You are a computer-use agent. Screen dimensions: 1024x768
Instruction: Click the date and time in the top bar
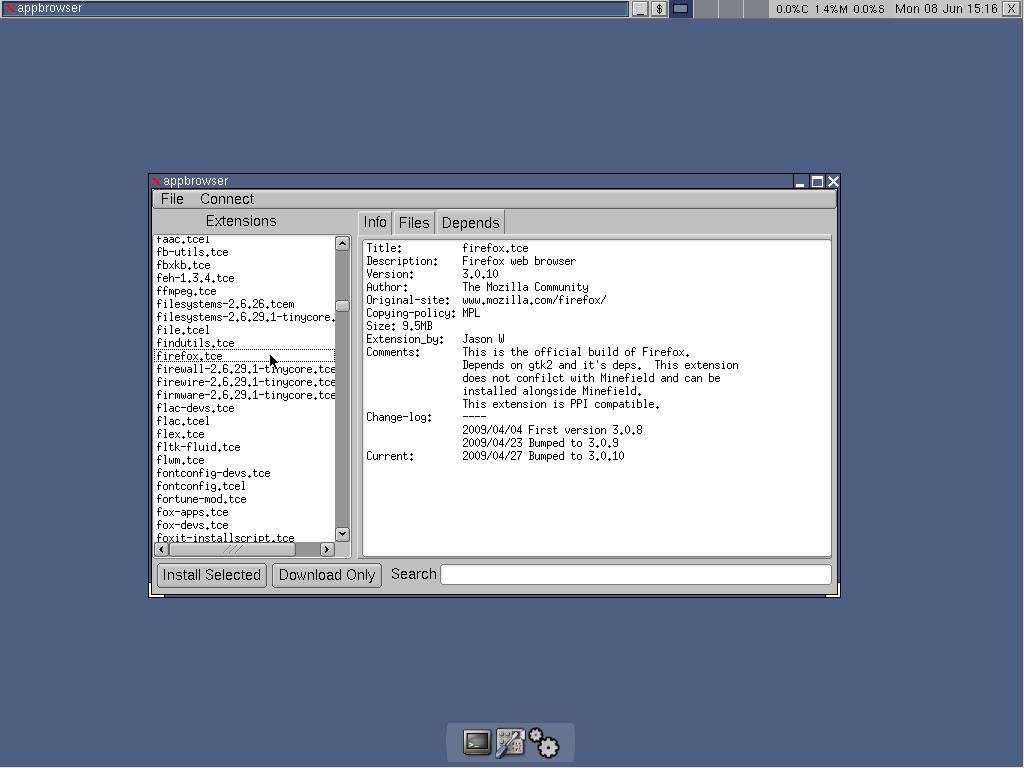click(x=946, y=8)
